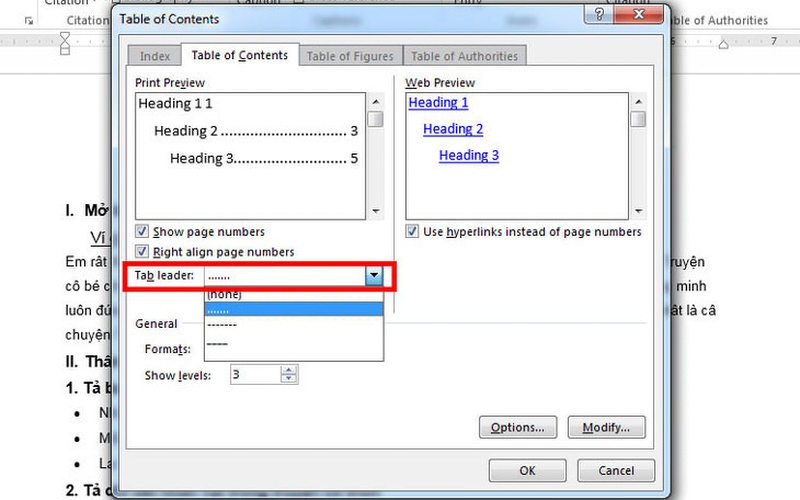Viewport: 800px width, 500px height.
Task: Click Heading 3 entry in Print Preview
Action: pos(264,159)
